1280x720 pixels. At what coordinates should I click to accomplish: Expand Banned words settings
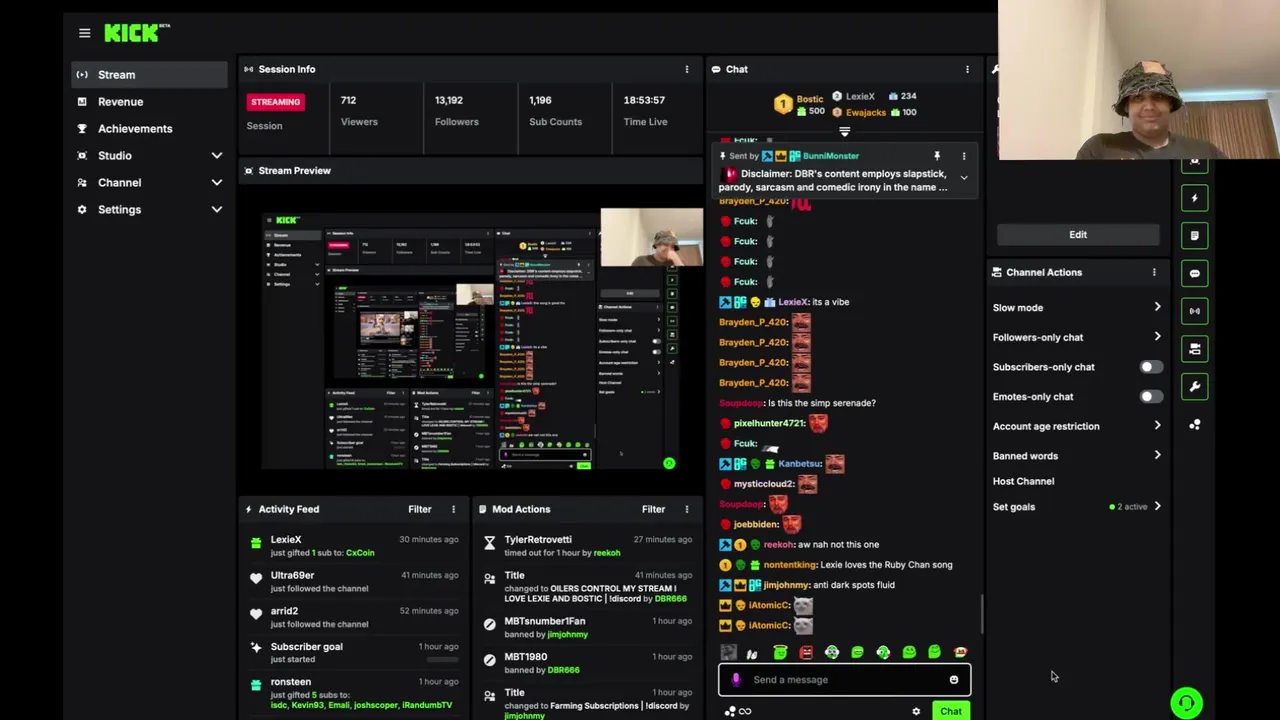click(1157, 455)
